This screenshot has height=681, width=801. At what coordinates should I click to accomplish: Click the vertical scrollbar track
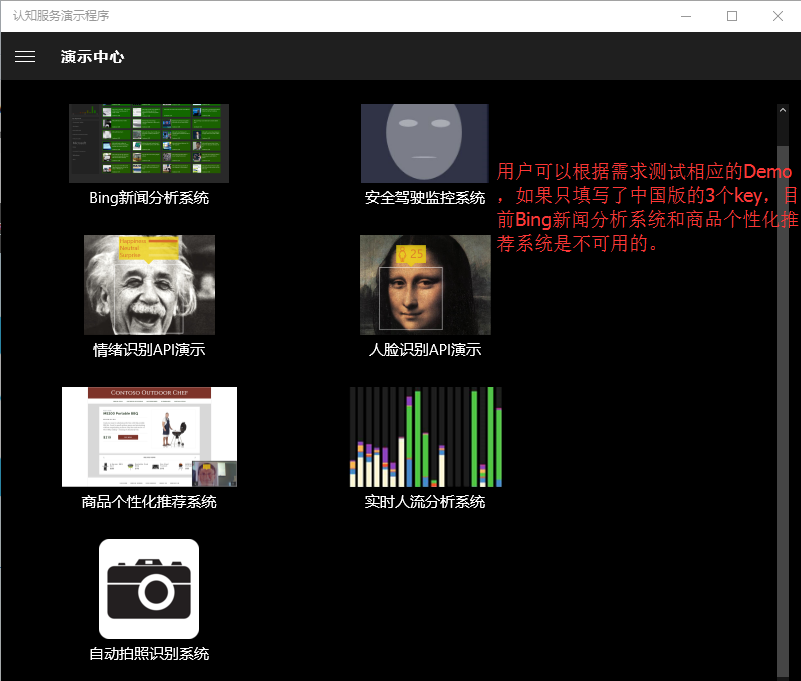[x=783, y=400]
